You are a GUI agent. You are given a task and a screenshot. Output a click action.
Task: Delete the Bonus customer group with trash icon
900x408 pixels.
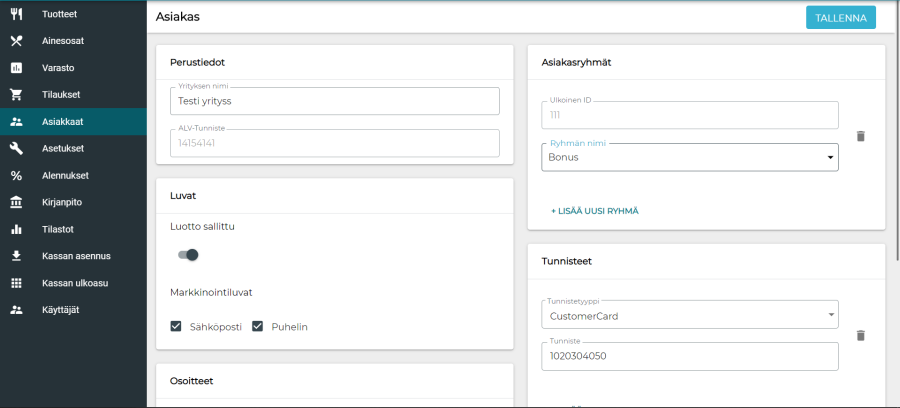click(860, 136)
